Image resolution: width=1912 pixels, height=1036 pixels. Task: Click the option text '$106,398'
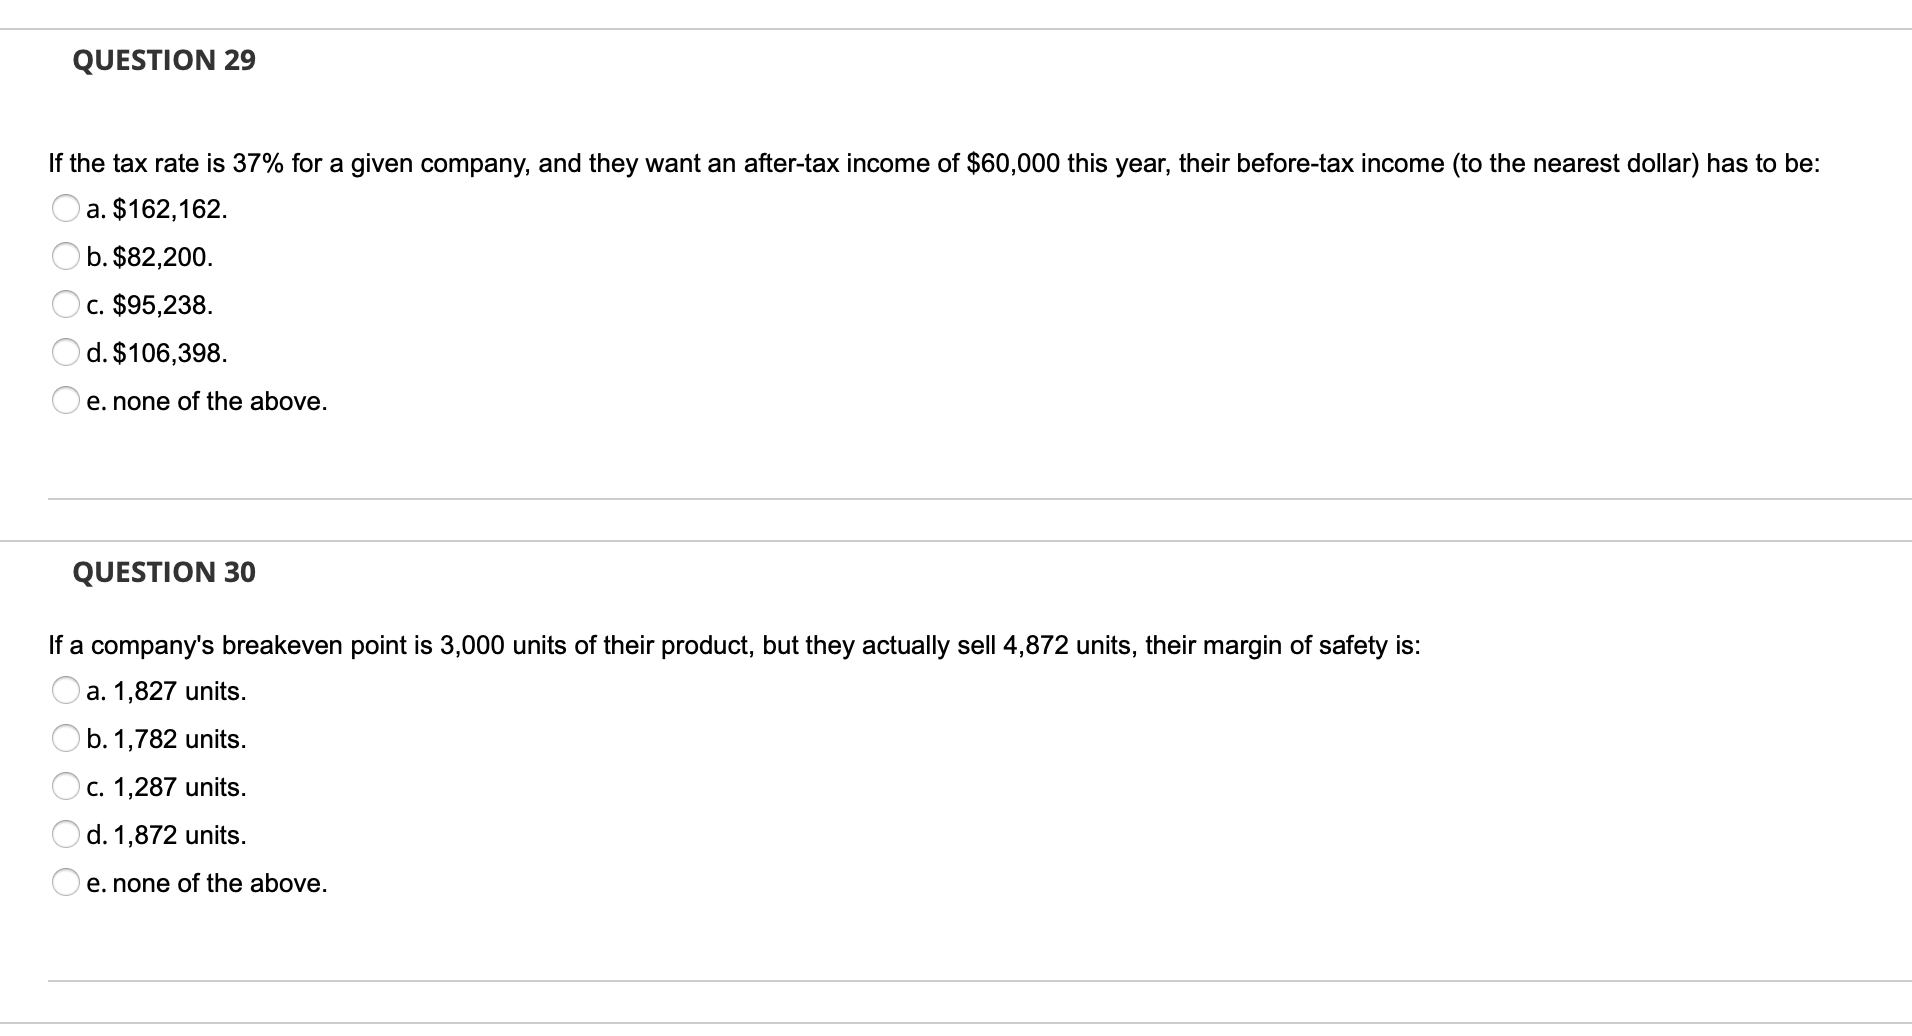pyautogui.click(x=158, y=352)
